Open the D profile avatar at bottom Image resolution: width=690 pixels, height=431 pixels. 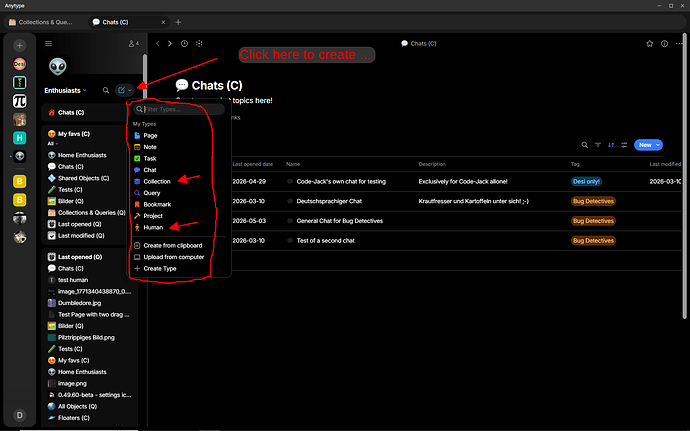click(x=19, y=415)
